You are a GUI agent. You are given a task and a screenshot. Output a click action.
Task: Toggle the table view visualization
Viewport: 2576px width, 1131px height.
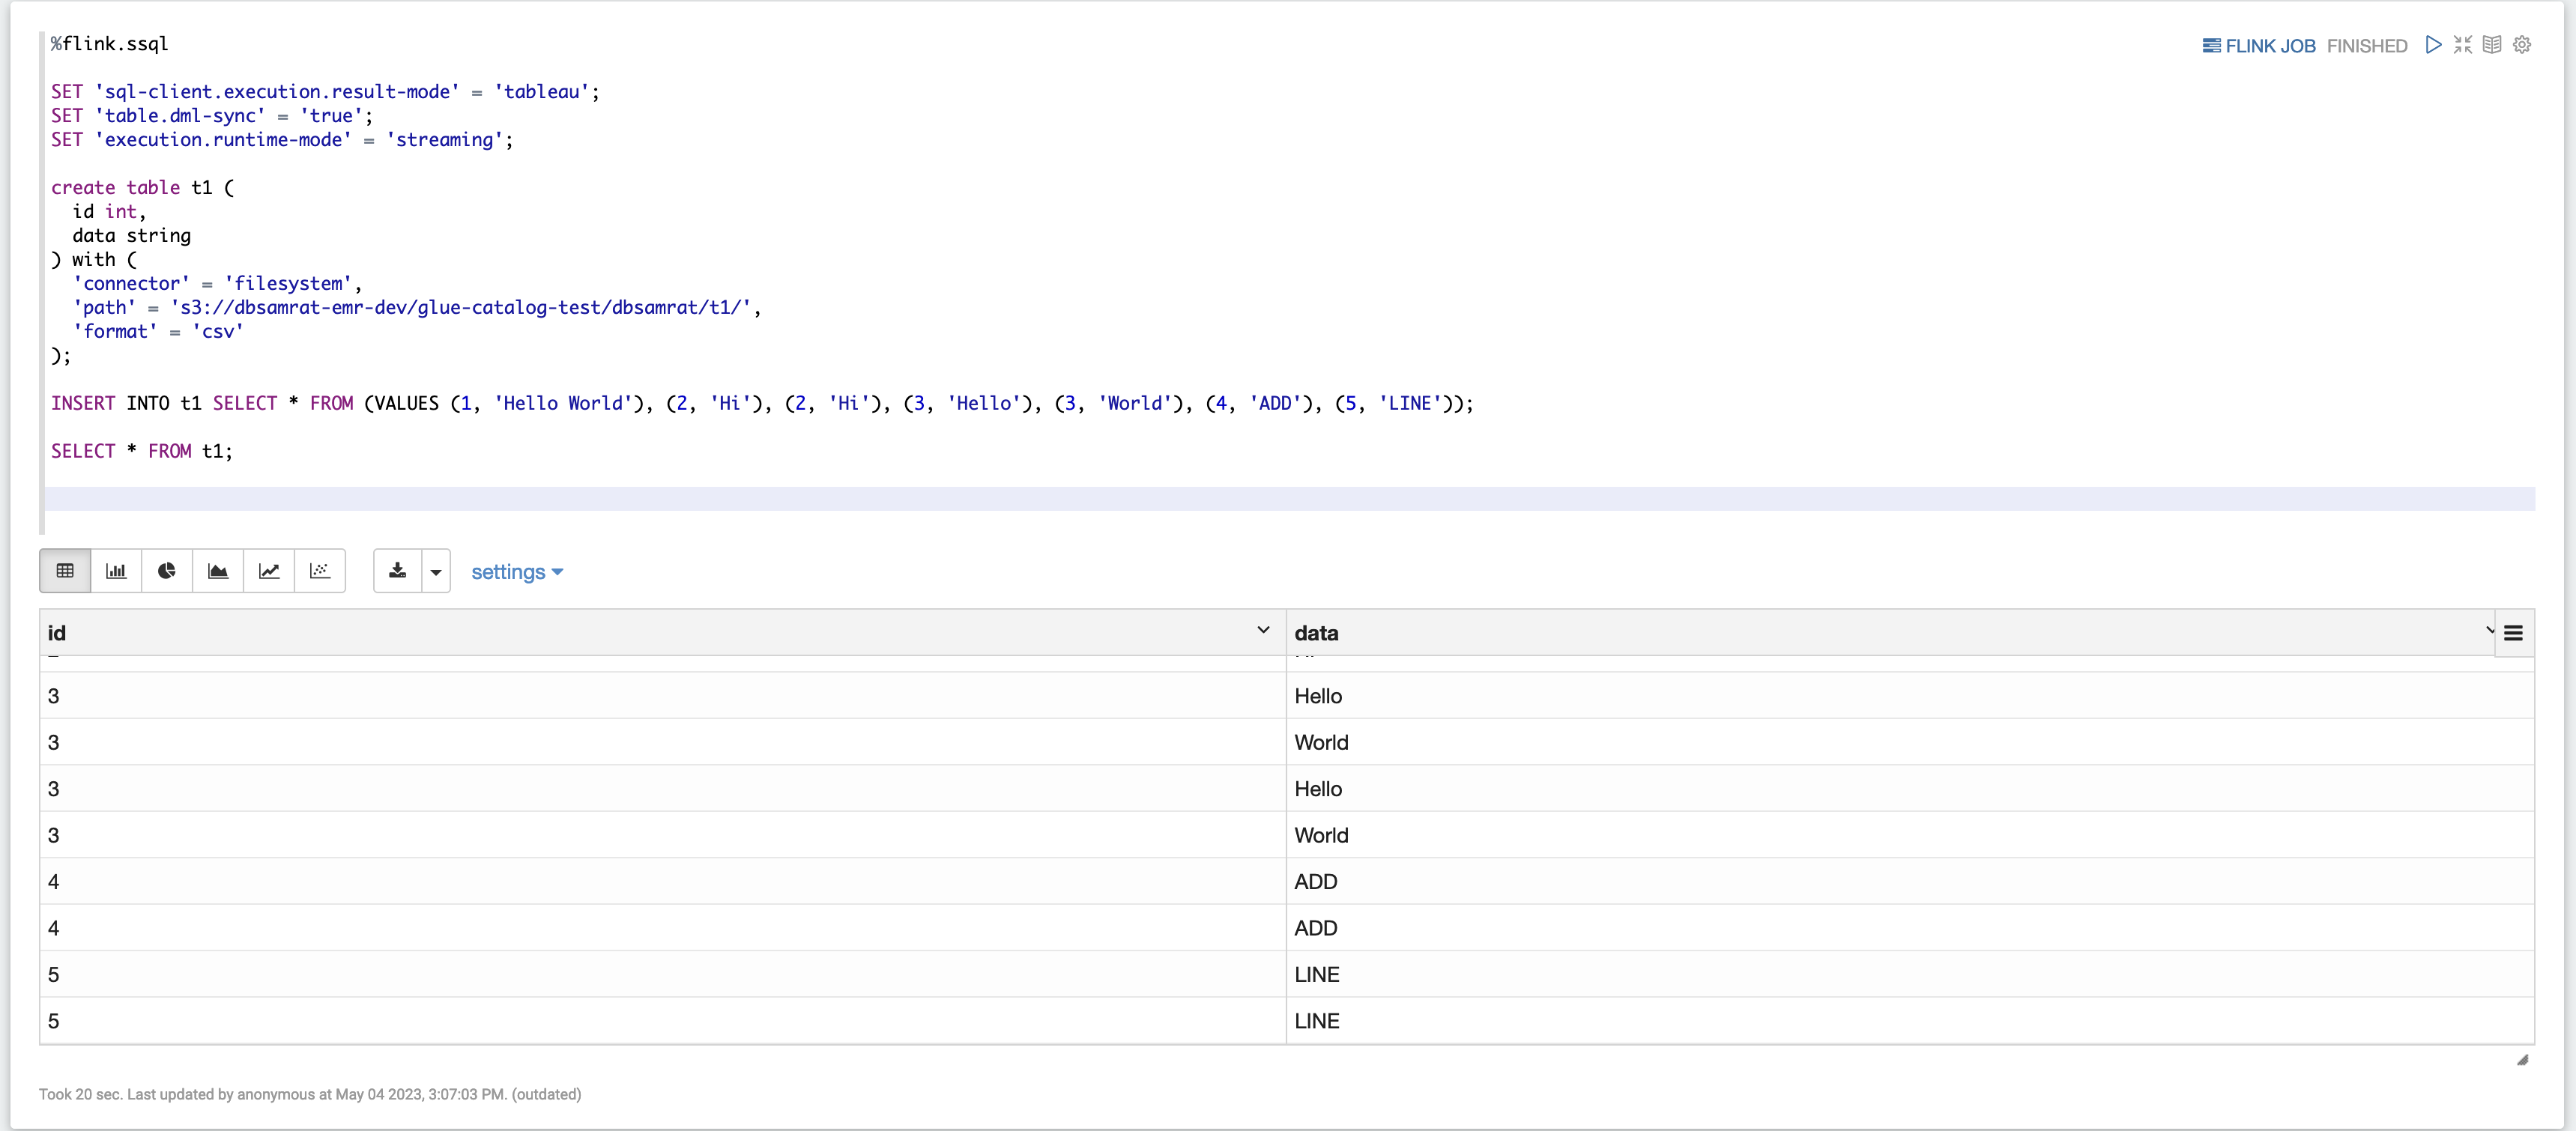point(64,571)
